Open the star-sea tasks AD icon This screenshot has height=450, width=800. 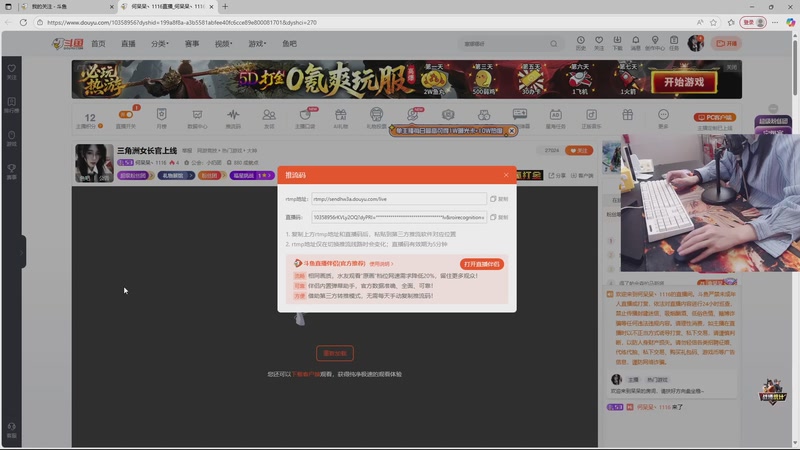[x=556, y=118]
